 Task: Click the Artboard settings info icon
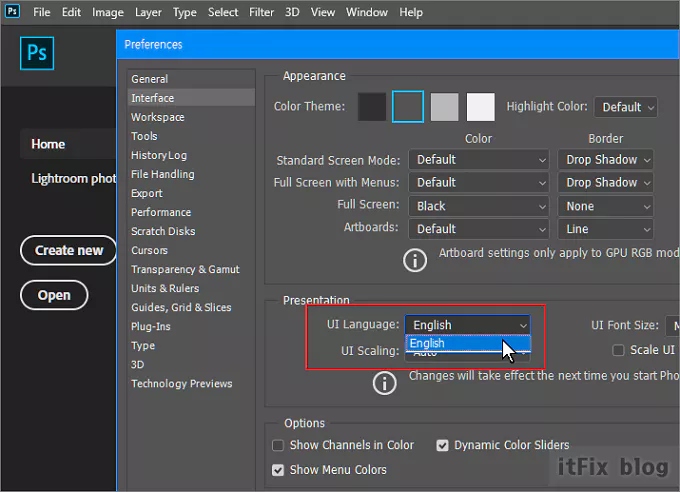pos(415,260)
